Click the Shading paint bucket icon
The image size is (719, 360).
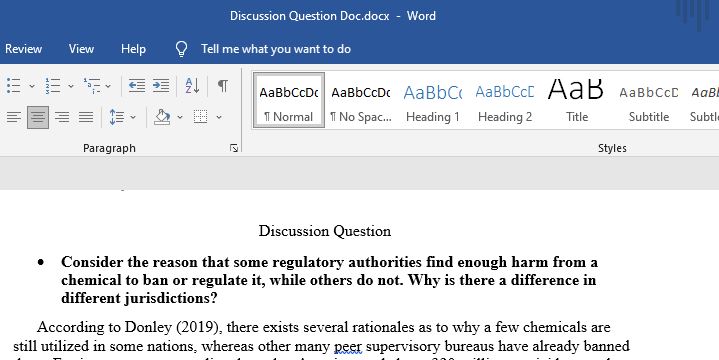coord(162,117)
